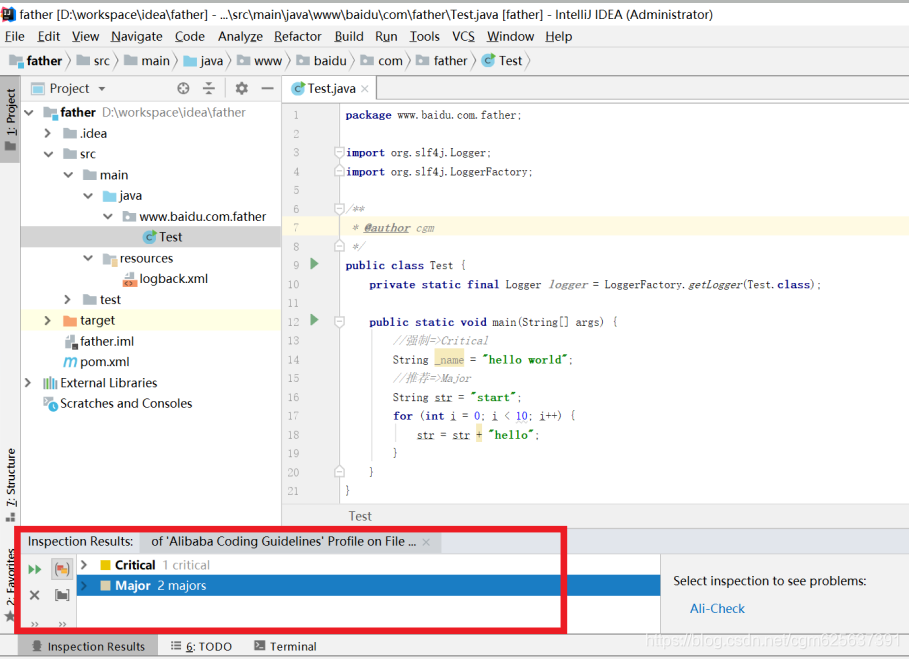909x659 pixels.
Task: Click 'father' breadcrumb root in navigation bar
Action: [36, 61]
